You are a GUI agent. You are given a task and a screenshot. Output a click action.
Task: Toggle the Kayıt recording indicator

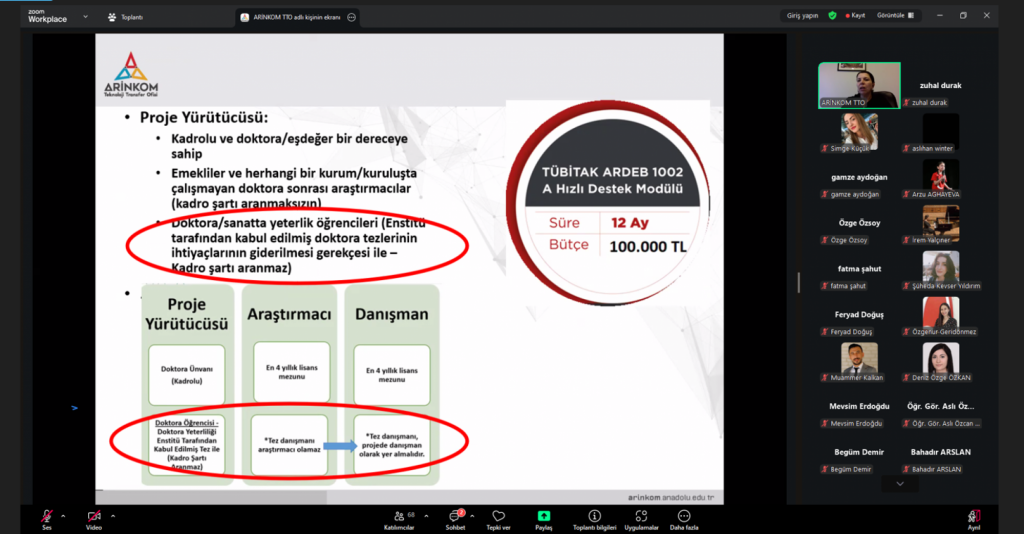coord(855,16)
